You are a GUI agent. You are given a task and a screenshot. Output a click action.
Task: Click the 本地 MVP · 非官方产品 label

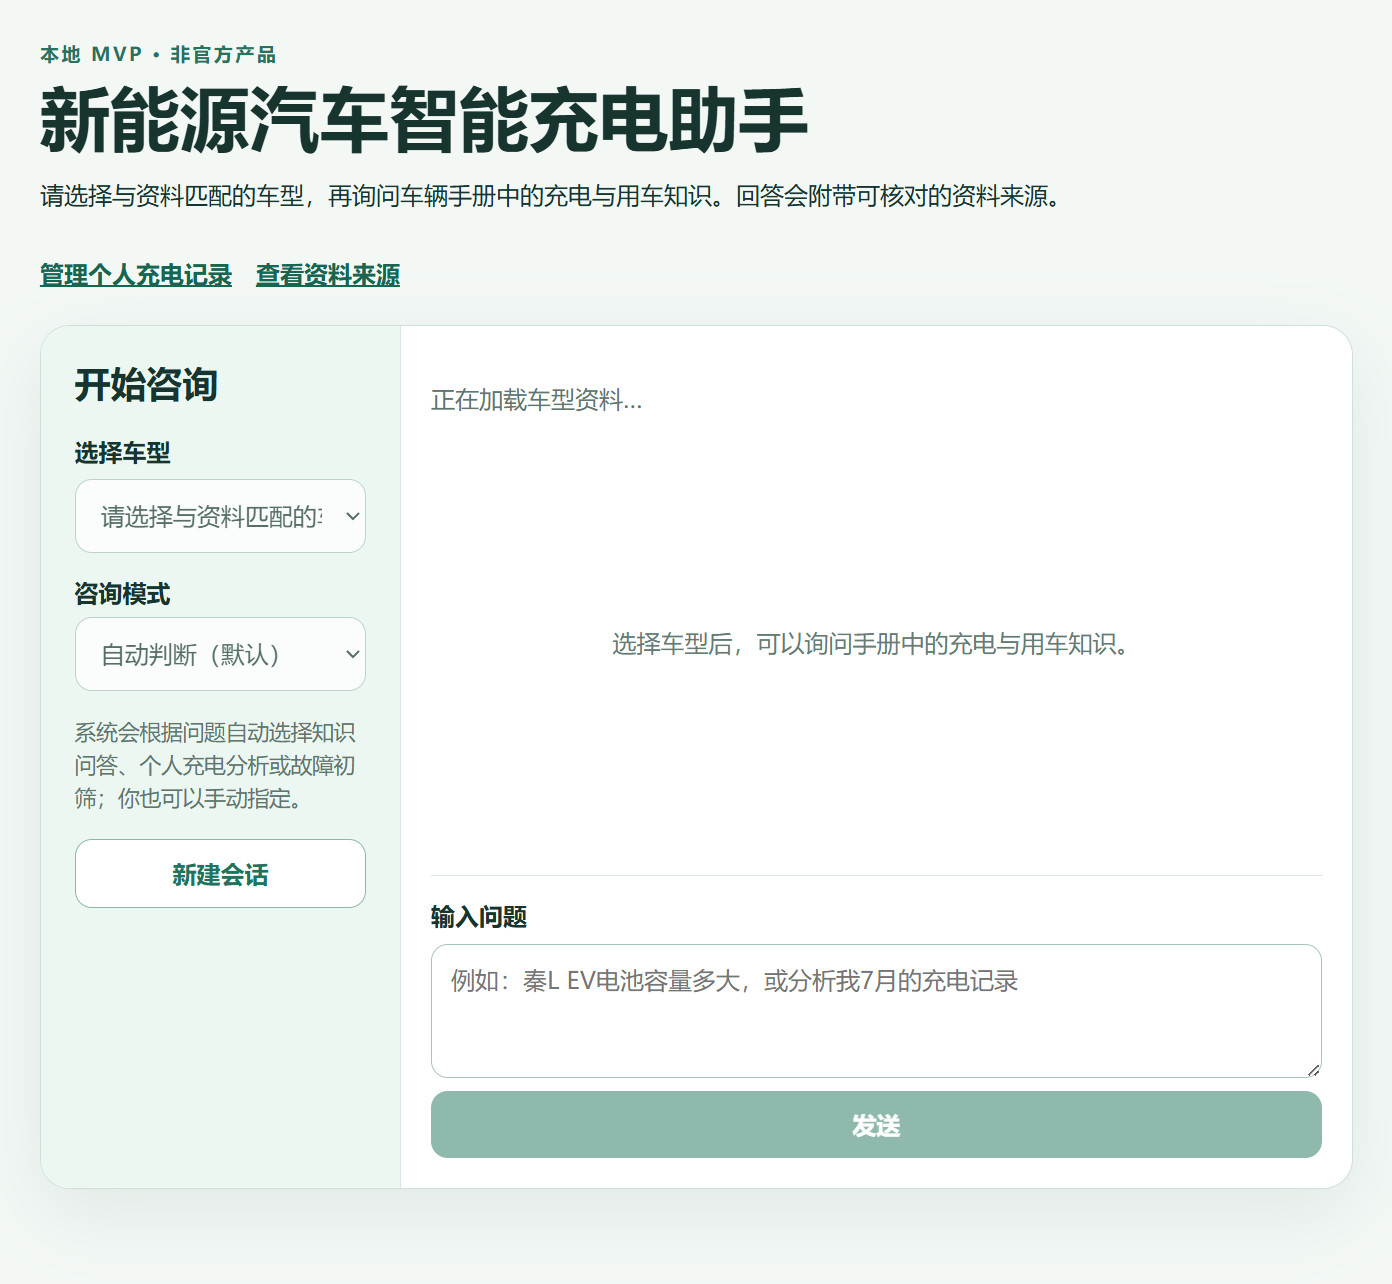pos(158,55)
